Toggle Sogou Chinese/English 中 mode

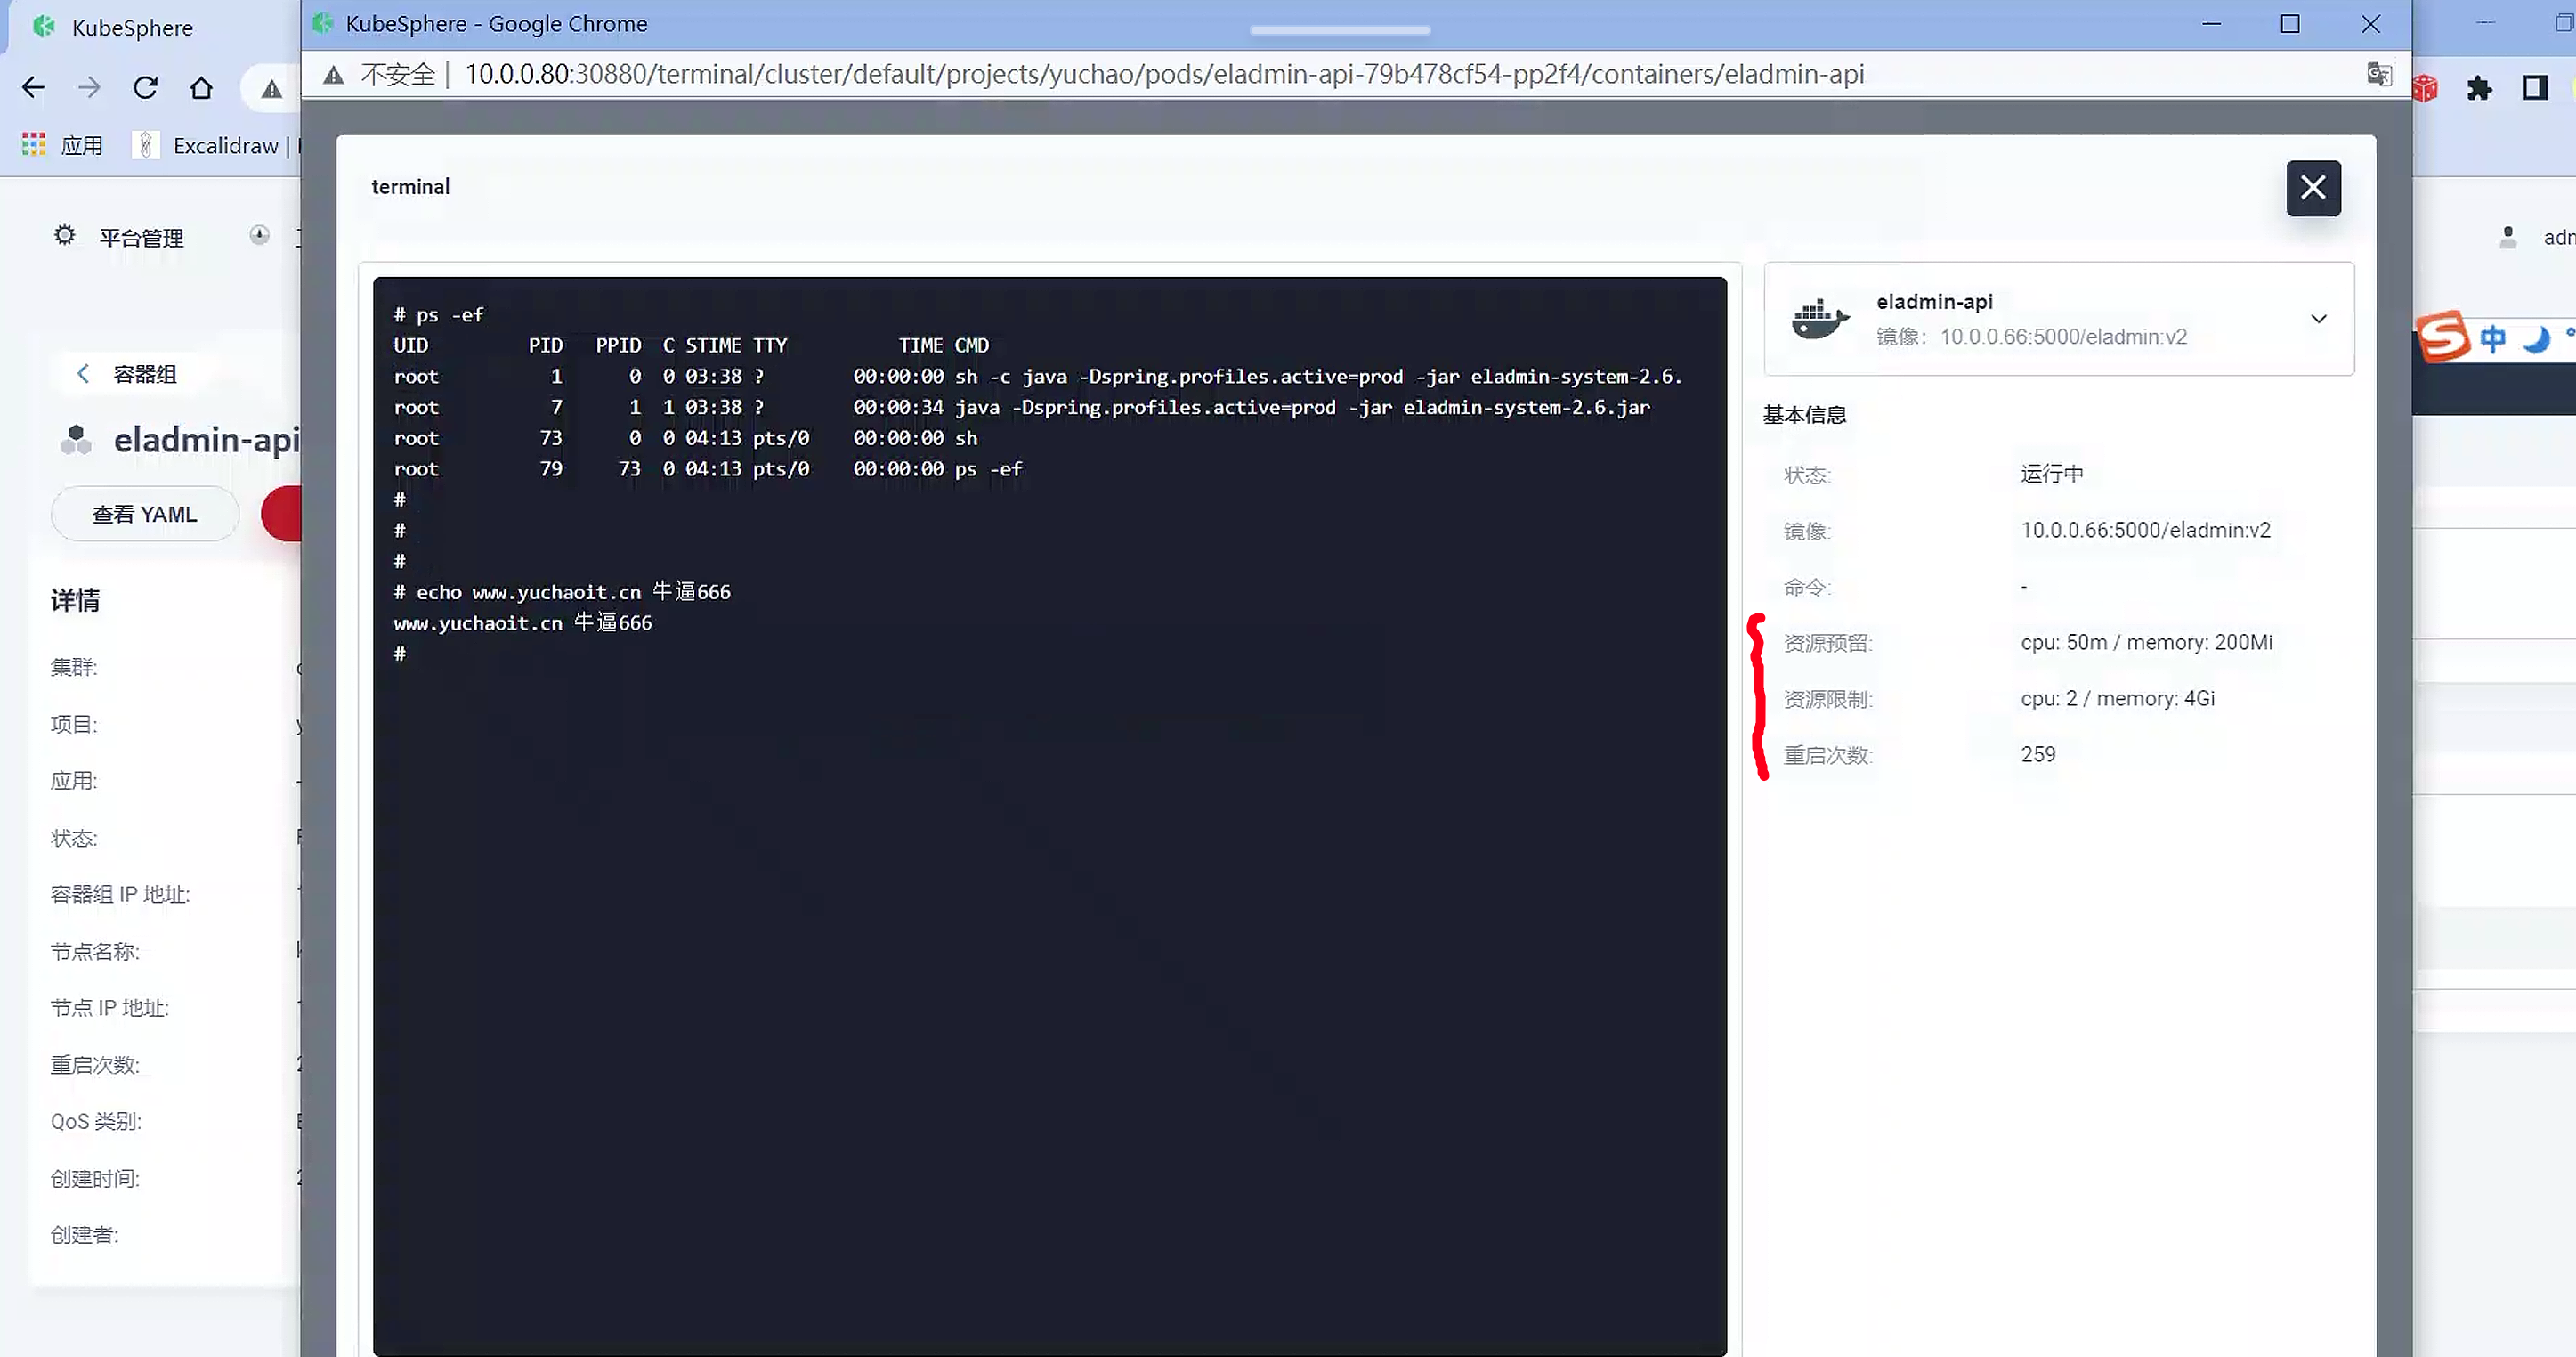2492,339
